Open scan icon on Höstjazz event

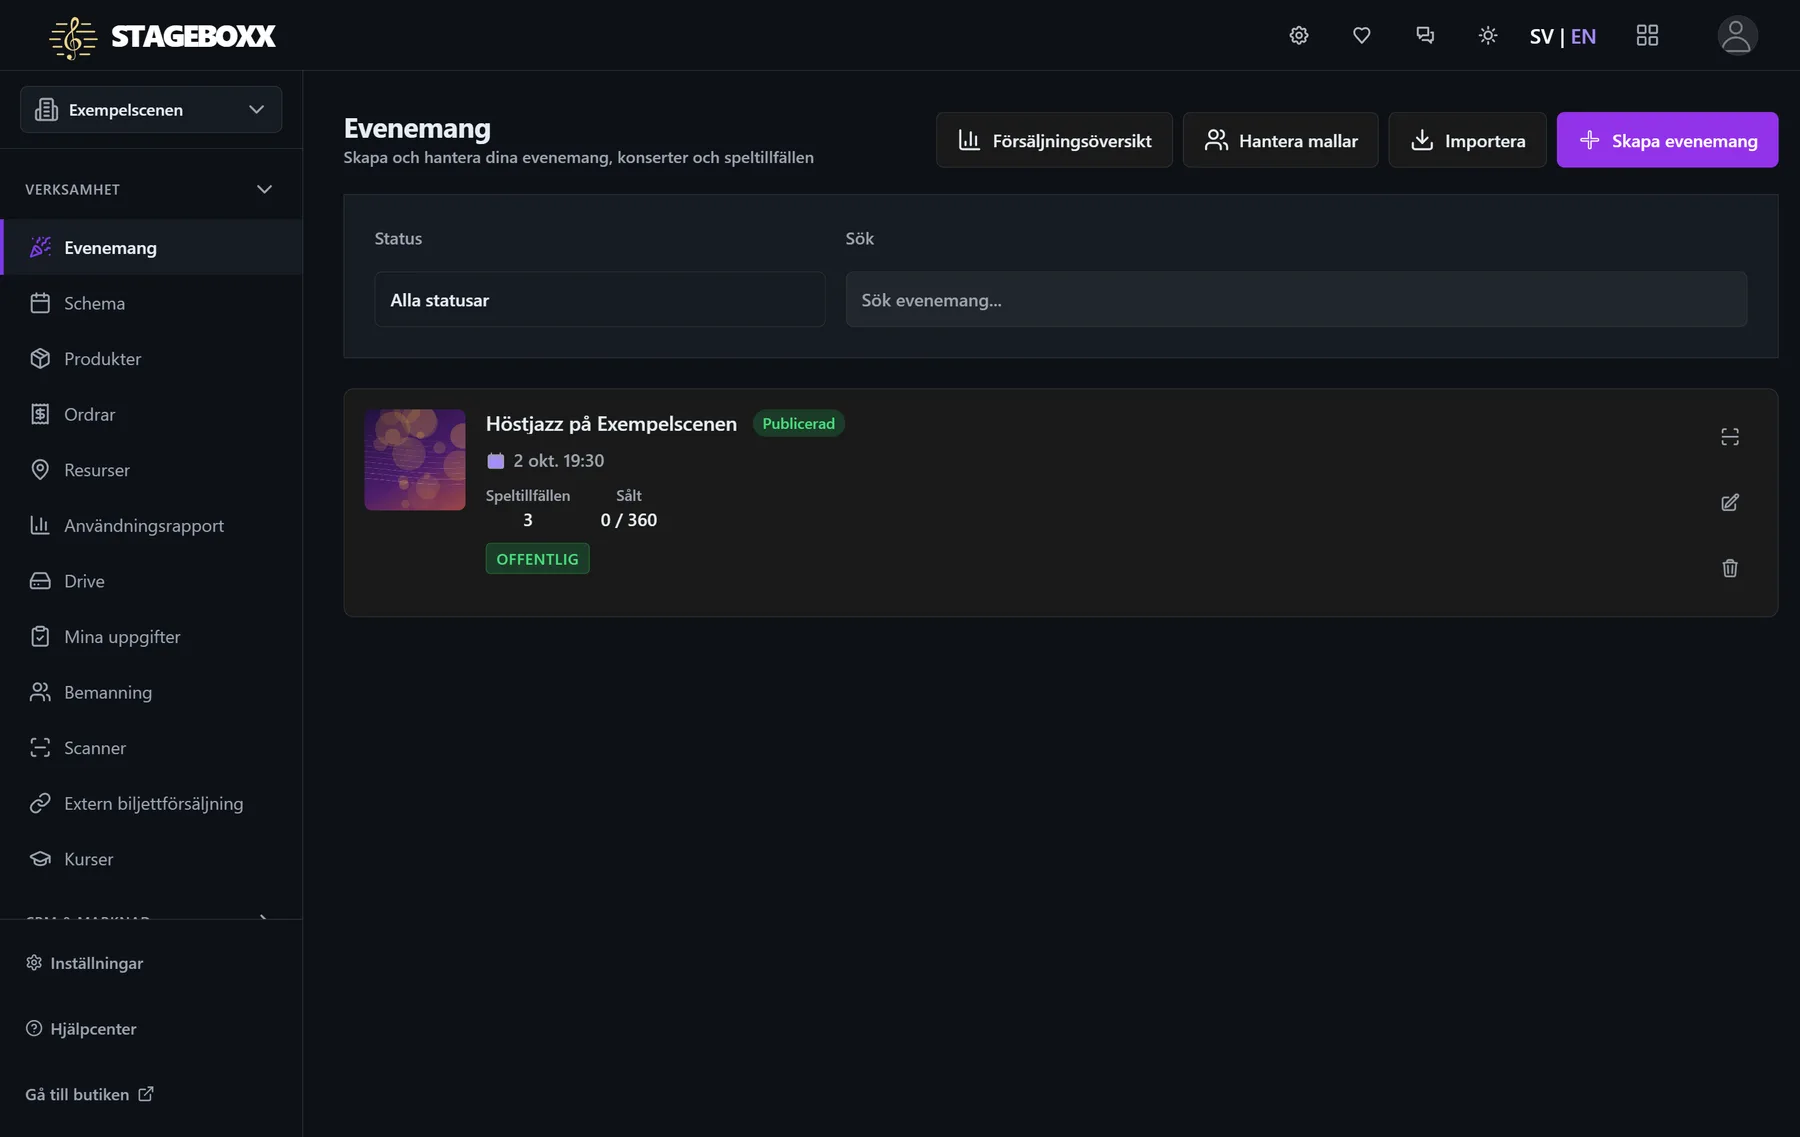(1730, 437)
